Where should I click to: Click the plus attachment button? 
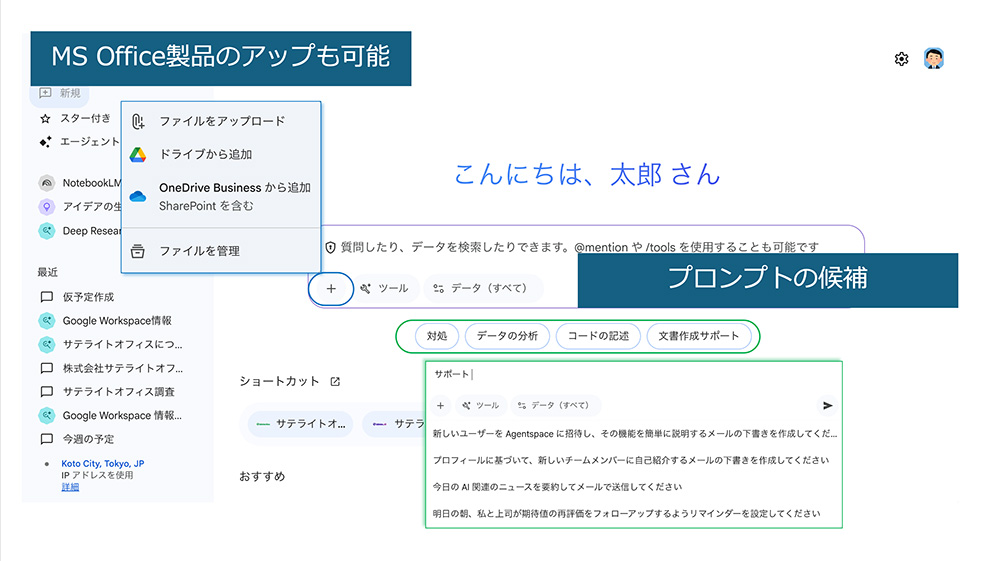[x=331, y=288]
